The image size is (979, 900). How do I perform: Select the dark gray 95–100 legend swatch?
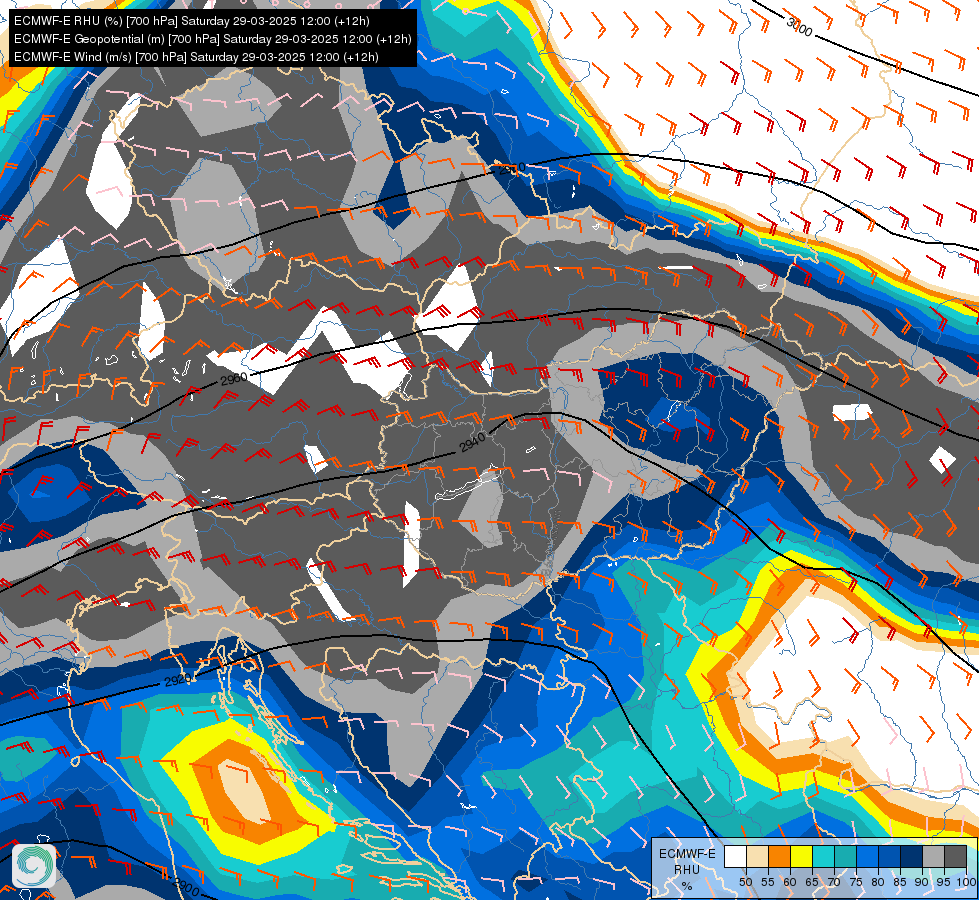point(955,856)
